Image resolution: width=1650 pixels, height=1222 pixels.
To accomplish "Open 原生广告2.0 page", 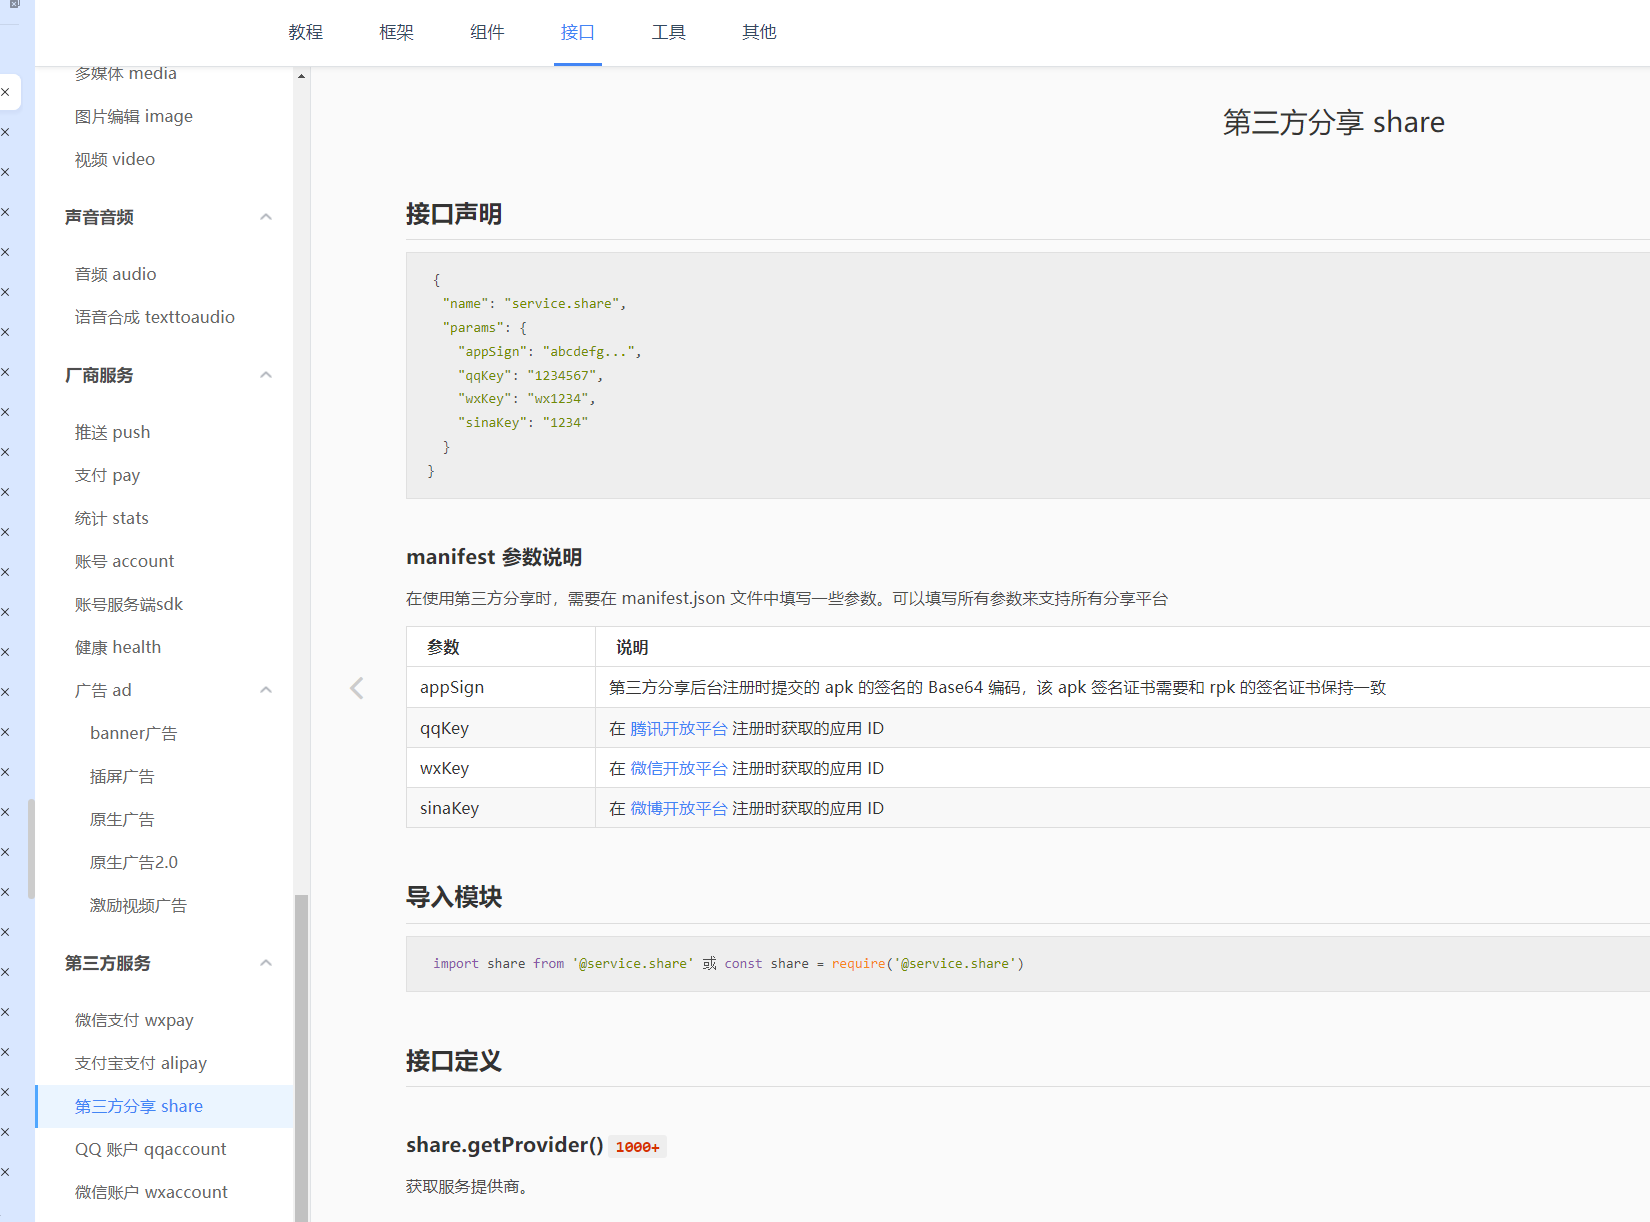I will pos(134,862).
